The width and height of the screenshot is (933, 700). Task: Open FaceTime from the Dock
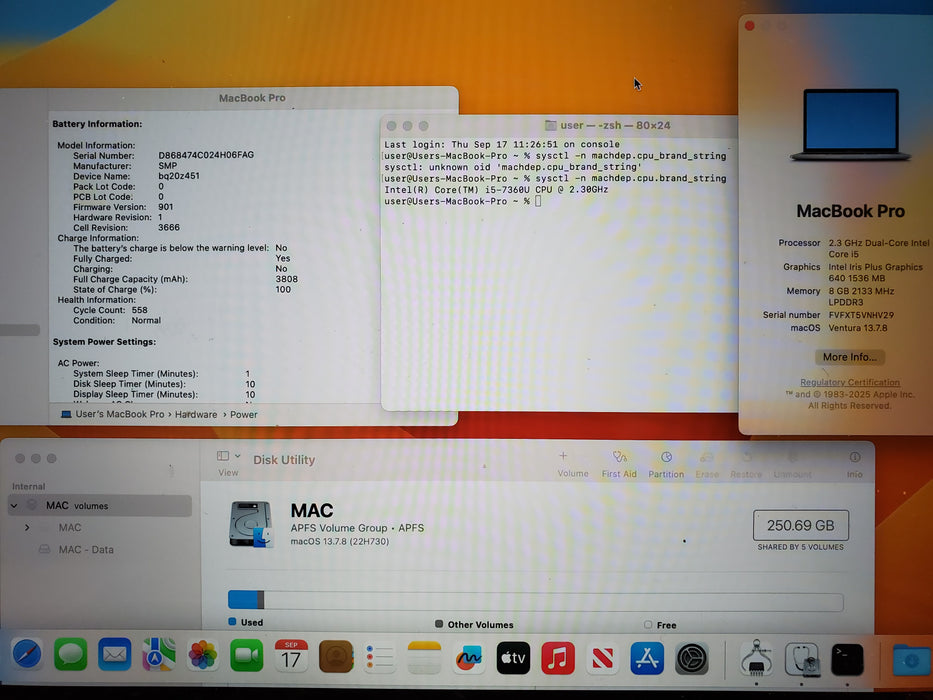(247, 656)
